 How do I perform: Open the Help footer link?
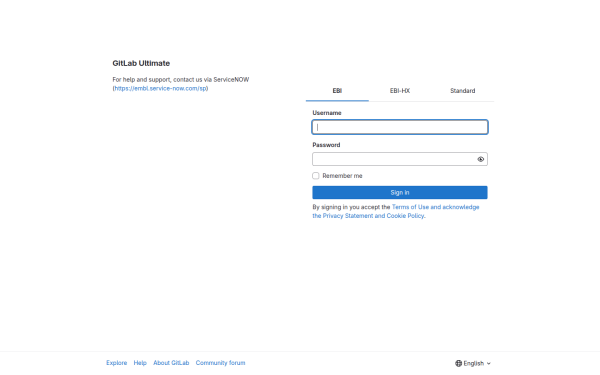click(x=140, y=363)
